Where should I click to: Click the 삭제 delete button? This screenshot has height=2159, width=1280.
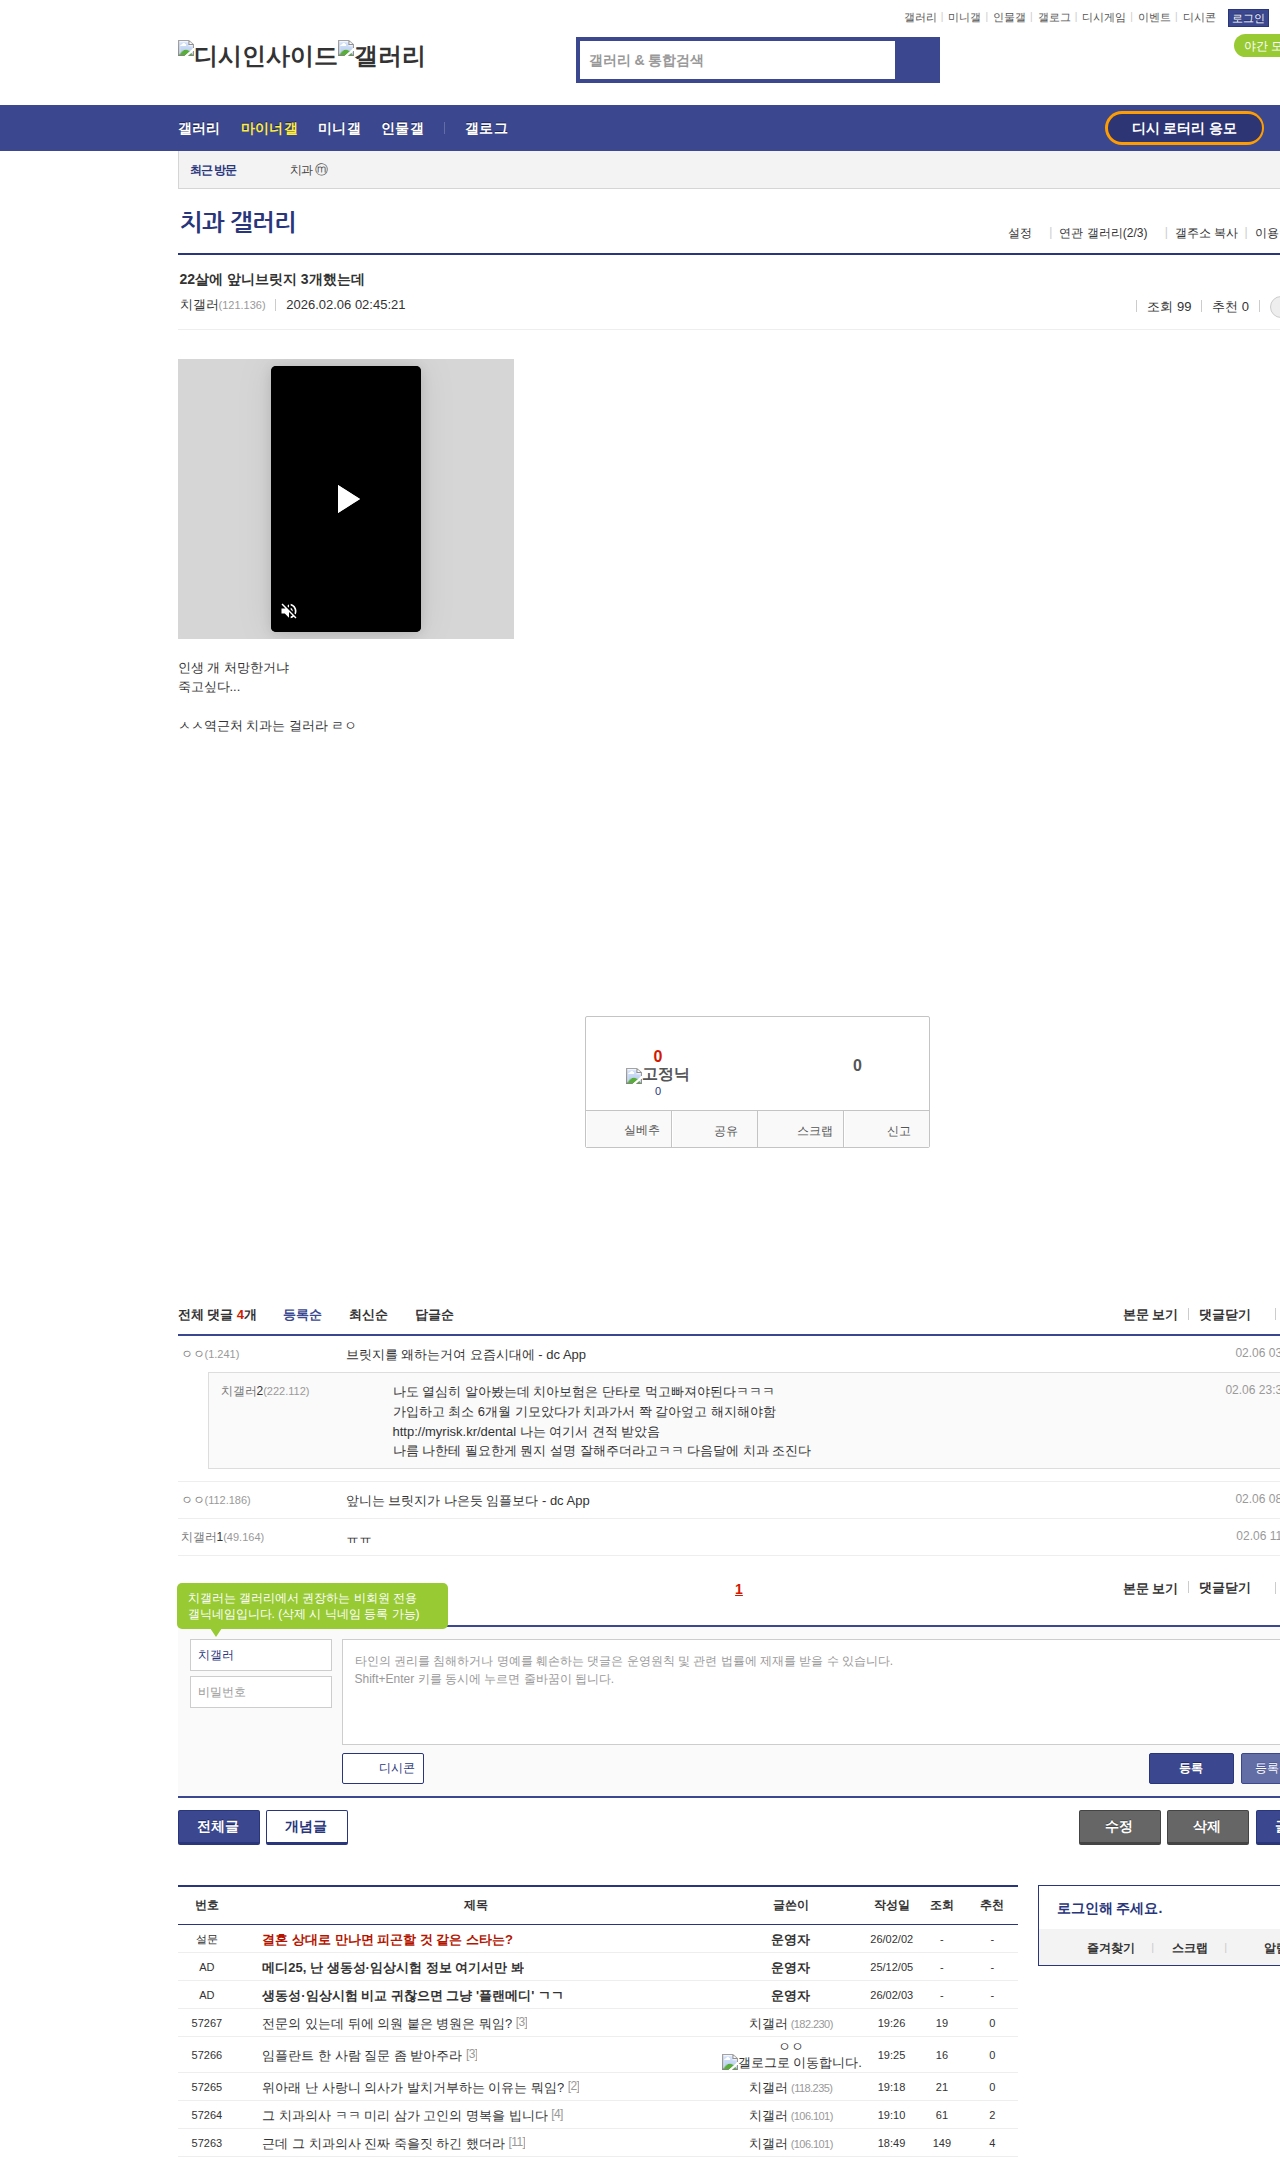(x=1207, y=1827)
